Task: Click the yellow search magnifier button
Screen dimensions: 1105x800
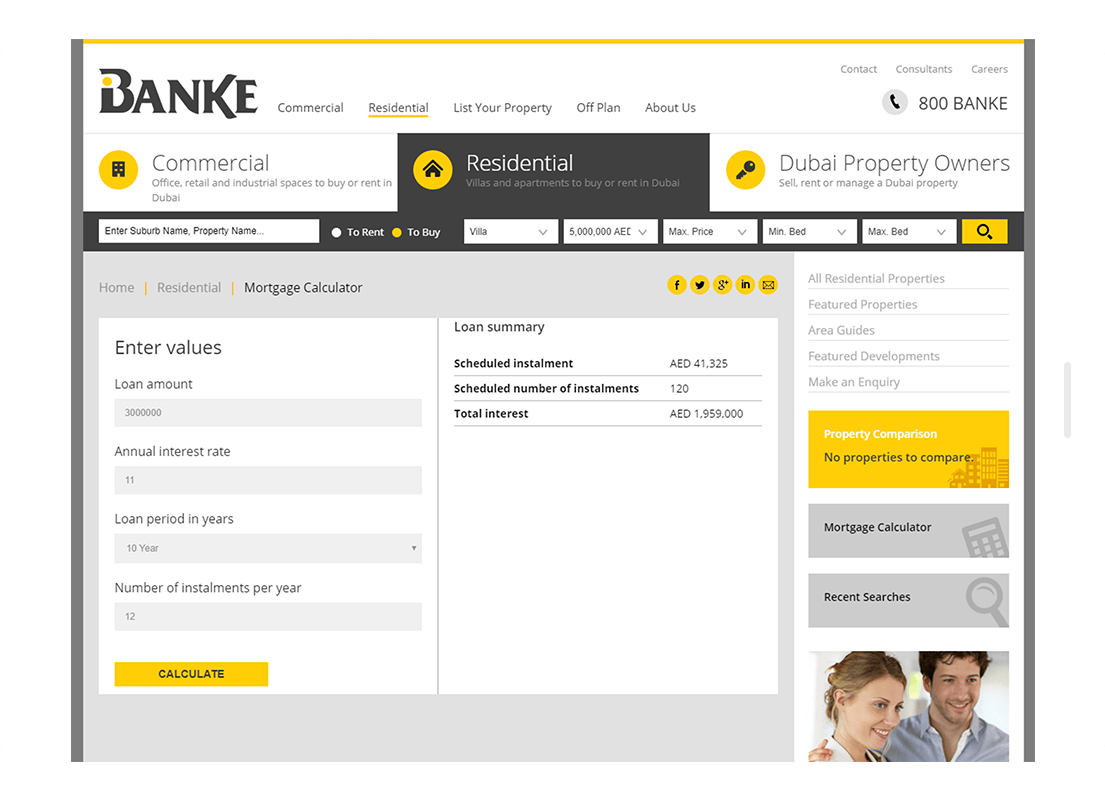Action: point(984,231)
